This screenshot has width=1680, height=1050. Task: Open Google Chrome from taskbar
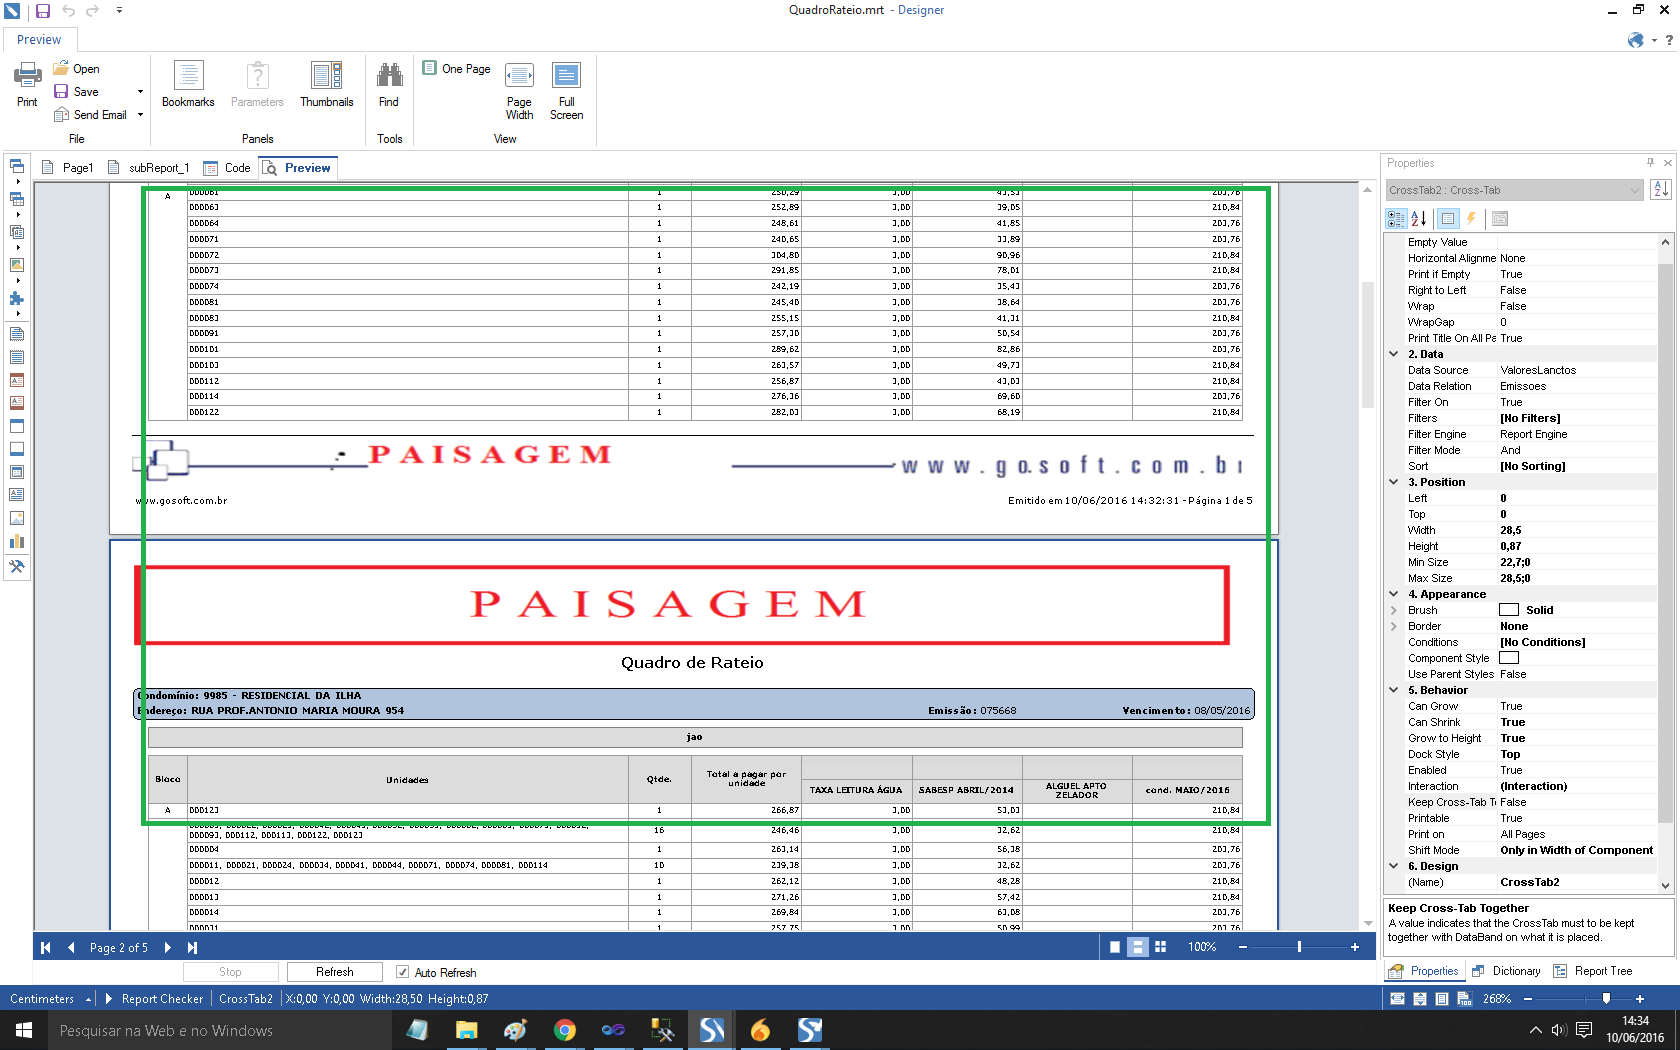(565, 1030)
